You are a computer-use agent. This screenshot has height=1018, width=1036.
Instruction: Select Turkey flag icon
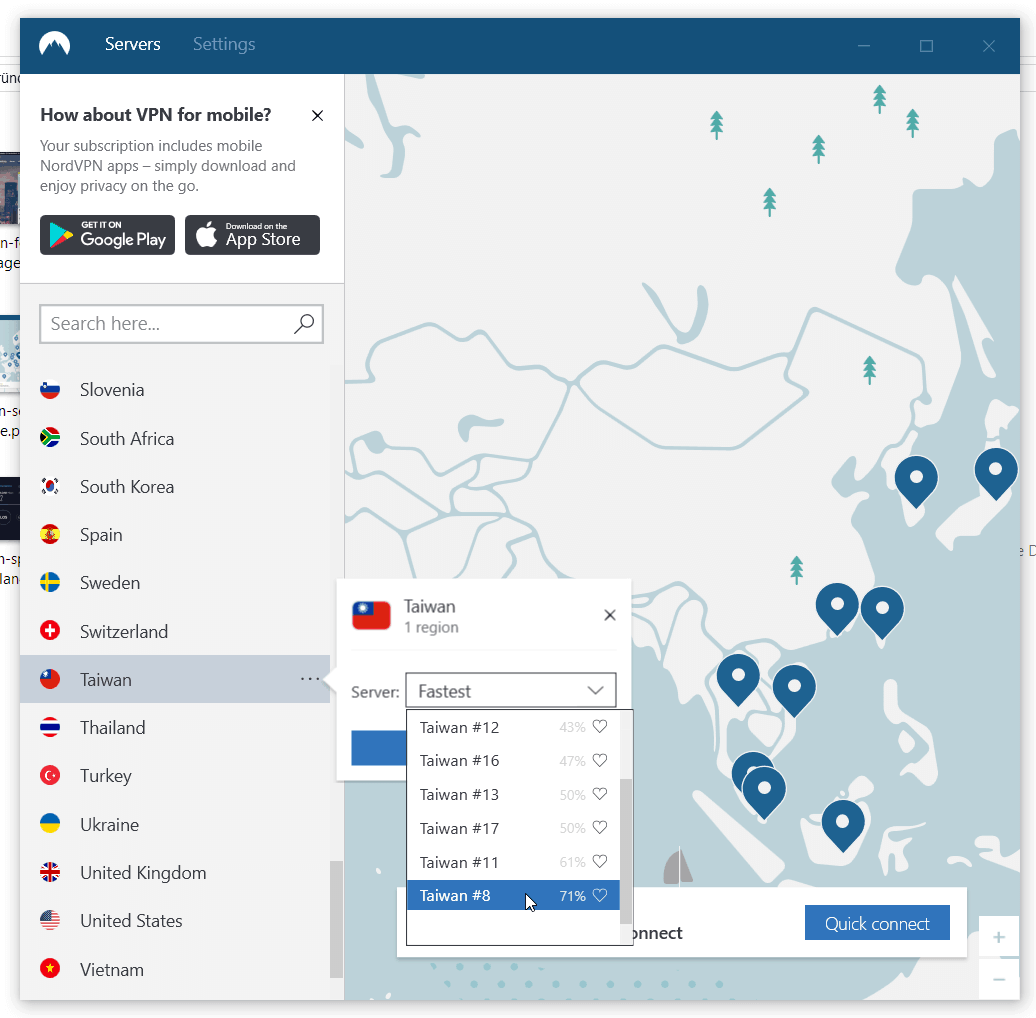click(50, 776)
